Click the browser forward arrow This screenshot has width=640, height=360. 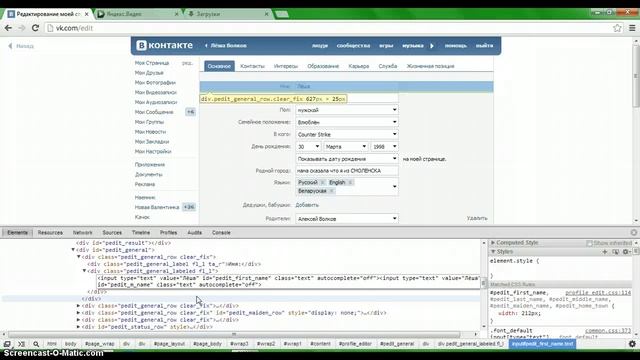[x=22, y=28]
